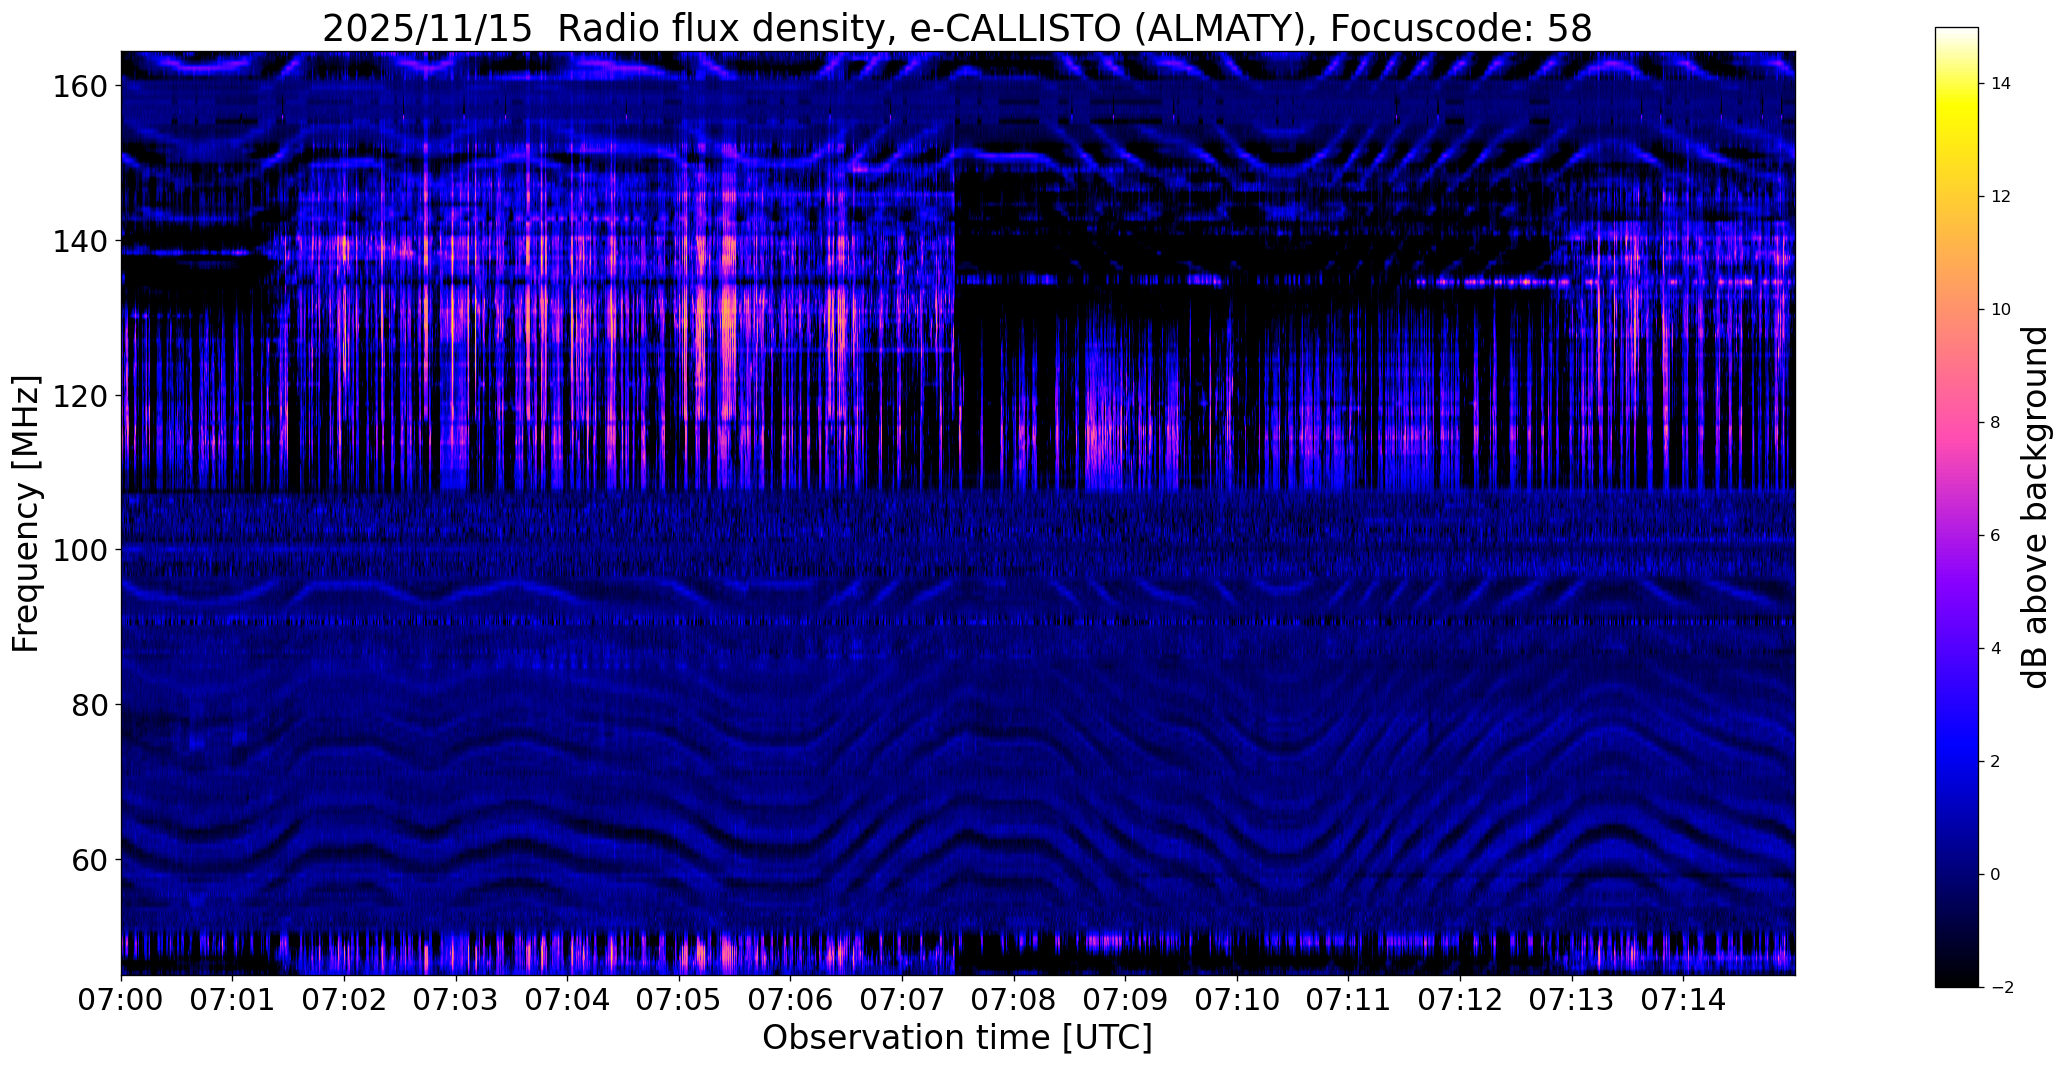Screen dimensions: 2066x1067
Task: Click the 'Frequency [MHz]' axis label
Action: (26, 514)
